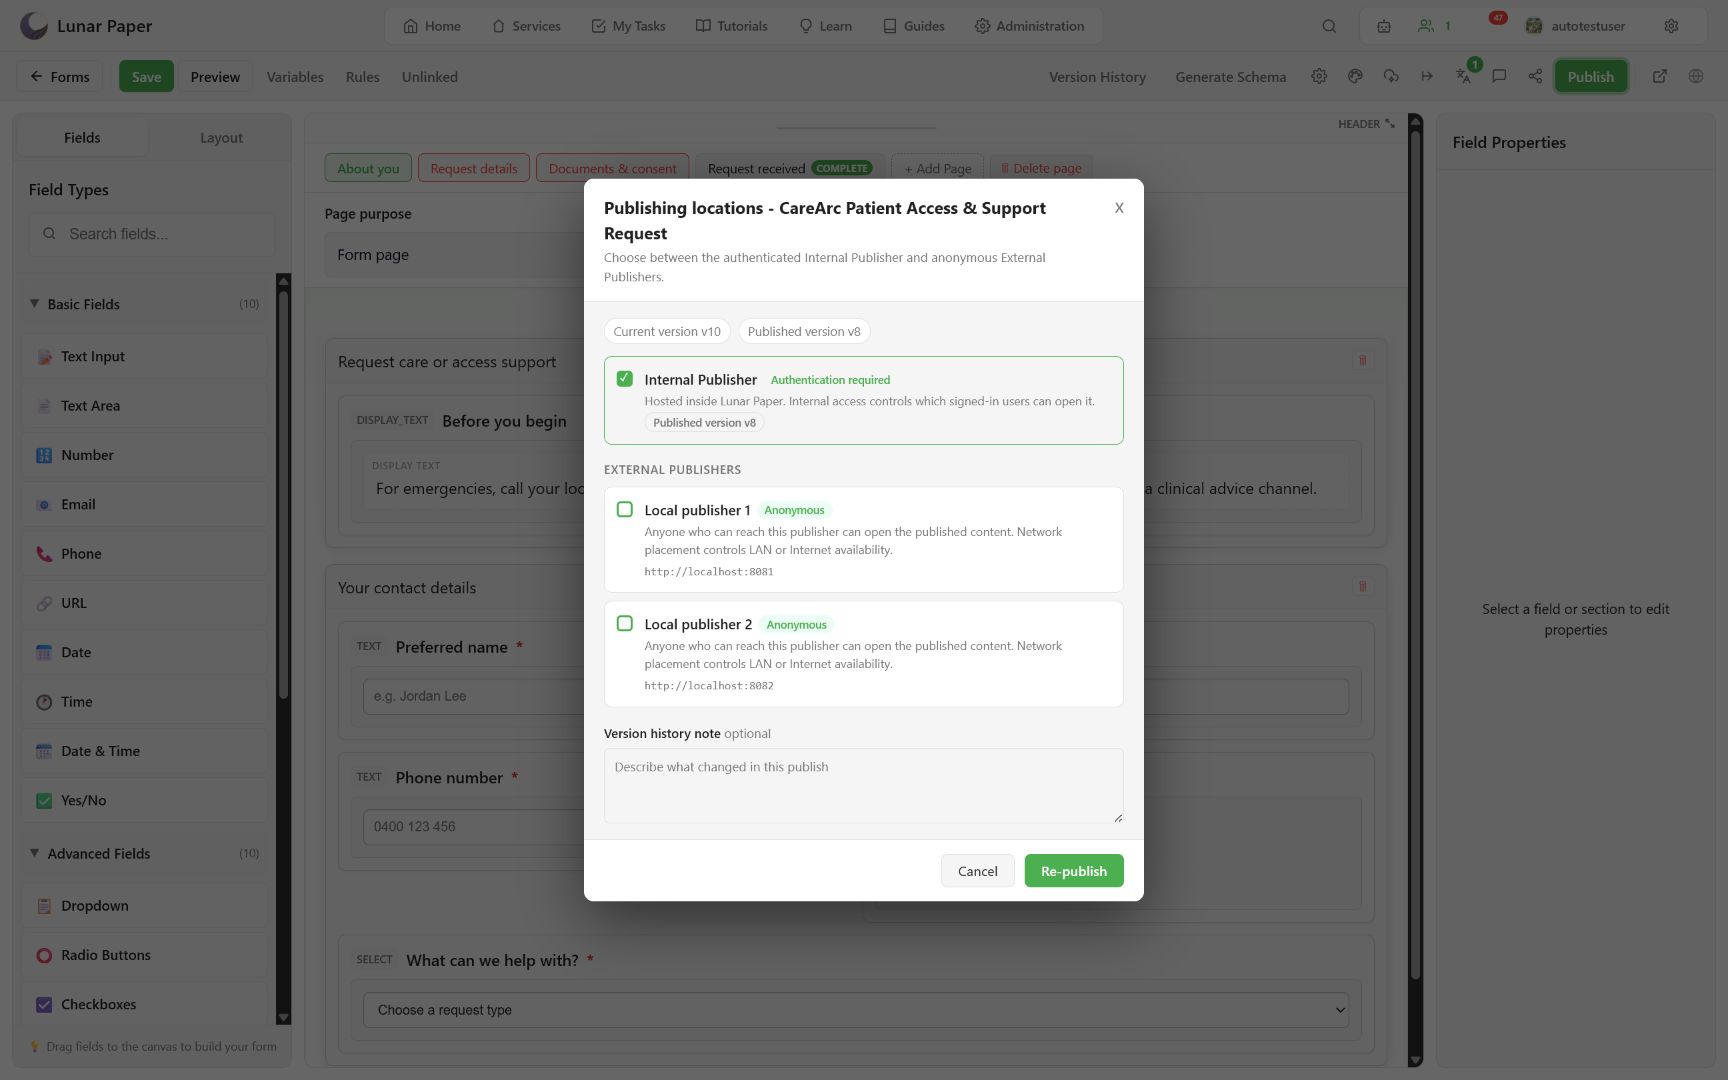Check the Local publisher 1 checkbox

[625, 510]
